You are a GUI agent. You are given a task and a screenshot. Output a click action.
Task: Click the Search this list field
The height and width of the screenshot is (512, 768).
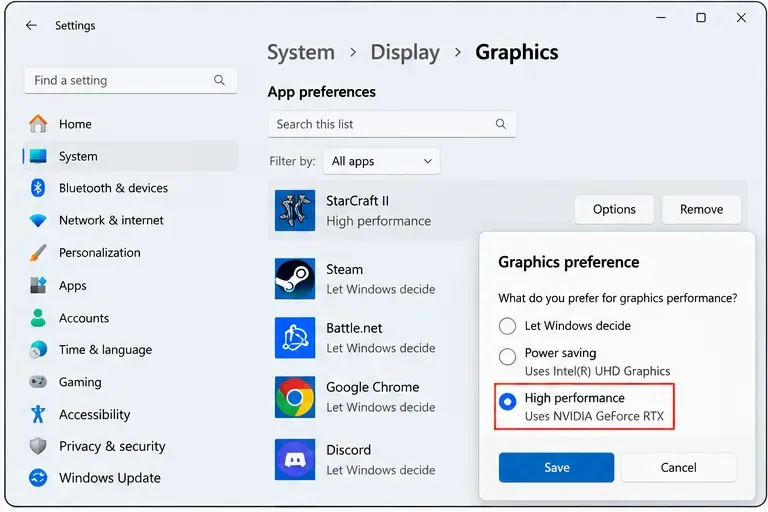click(x=392, y=124)
